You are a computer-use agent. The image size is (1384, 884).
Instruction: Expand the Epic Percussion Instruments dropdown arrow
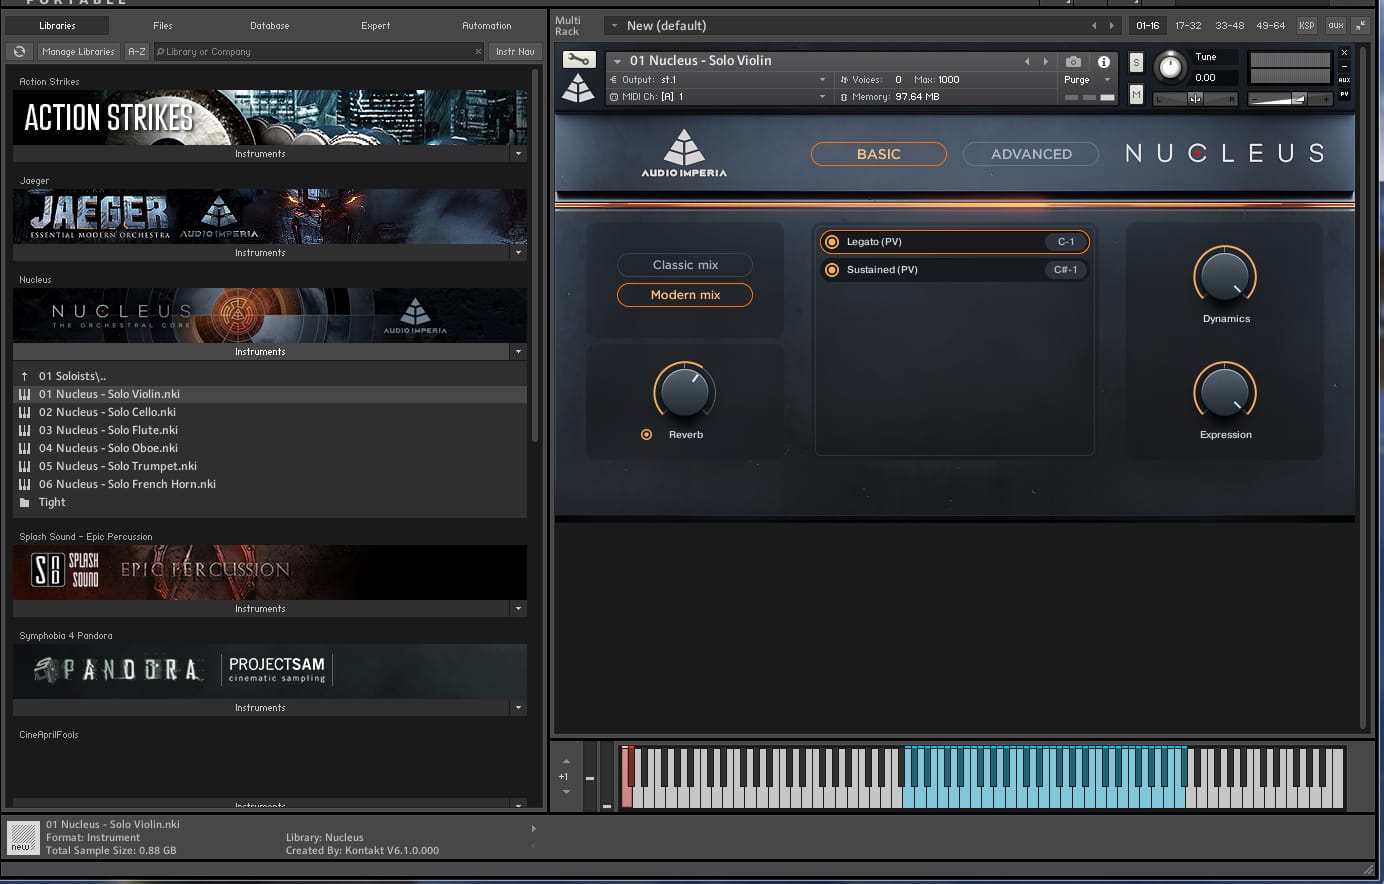tap(518, 609)
